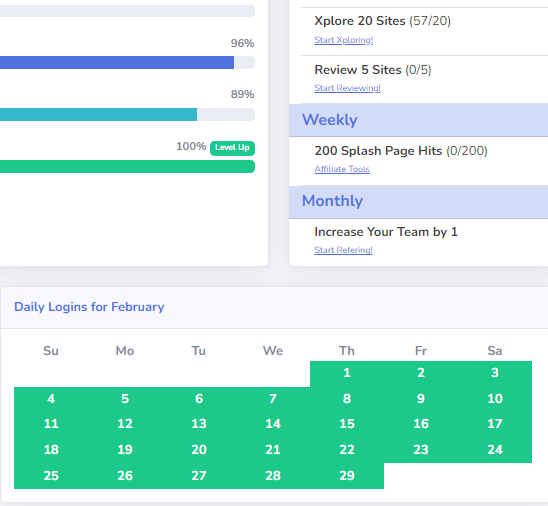Open the Start Refering! link
The image size is (548, 506).
coord(343,250)
